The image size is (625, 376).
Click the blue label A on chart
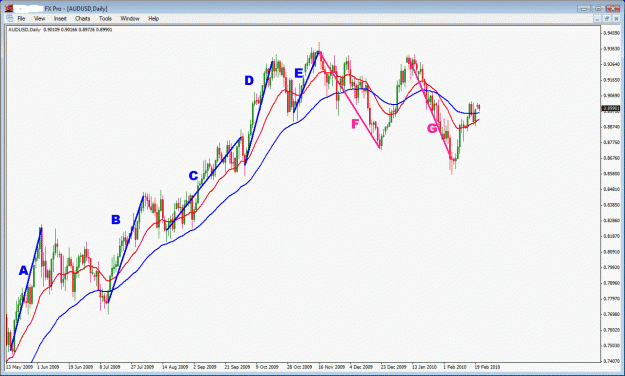tap(24, 271)
